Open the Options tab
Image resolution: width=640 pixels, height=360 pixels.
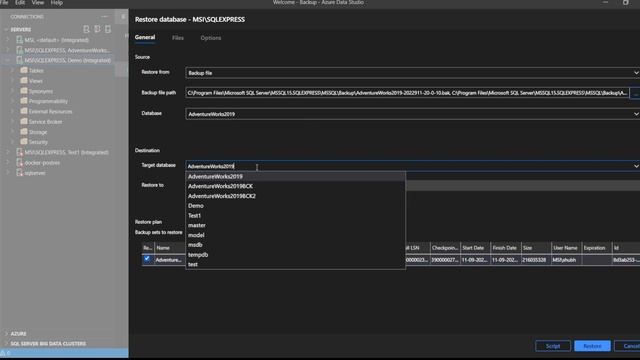click(211, 38)
